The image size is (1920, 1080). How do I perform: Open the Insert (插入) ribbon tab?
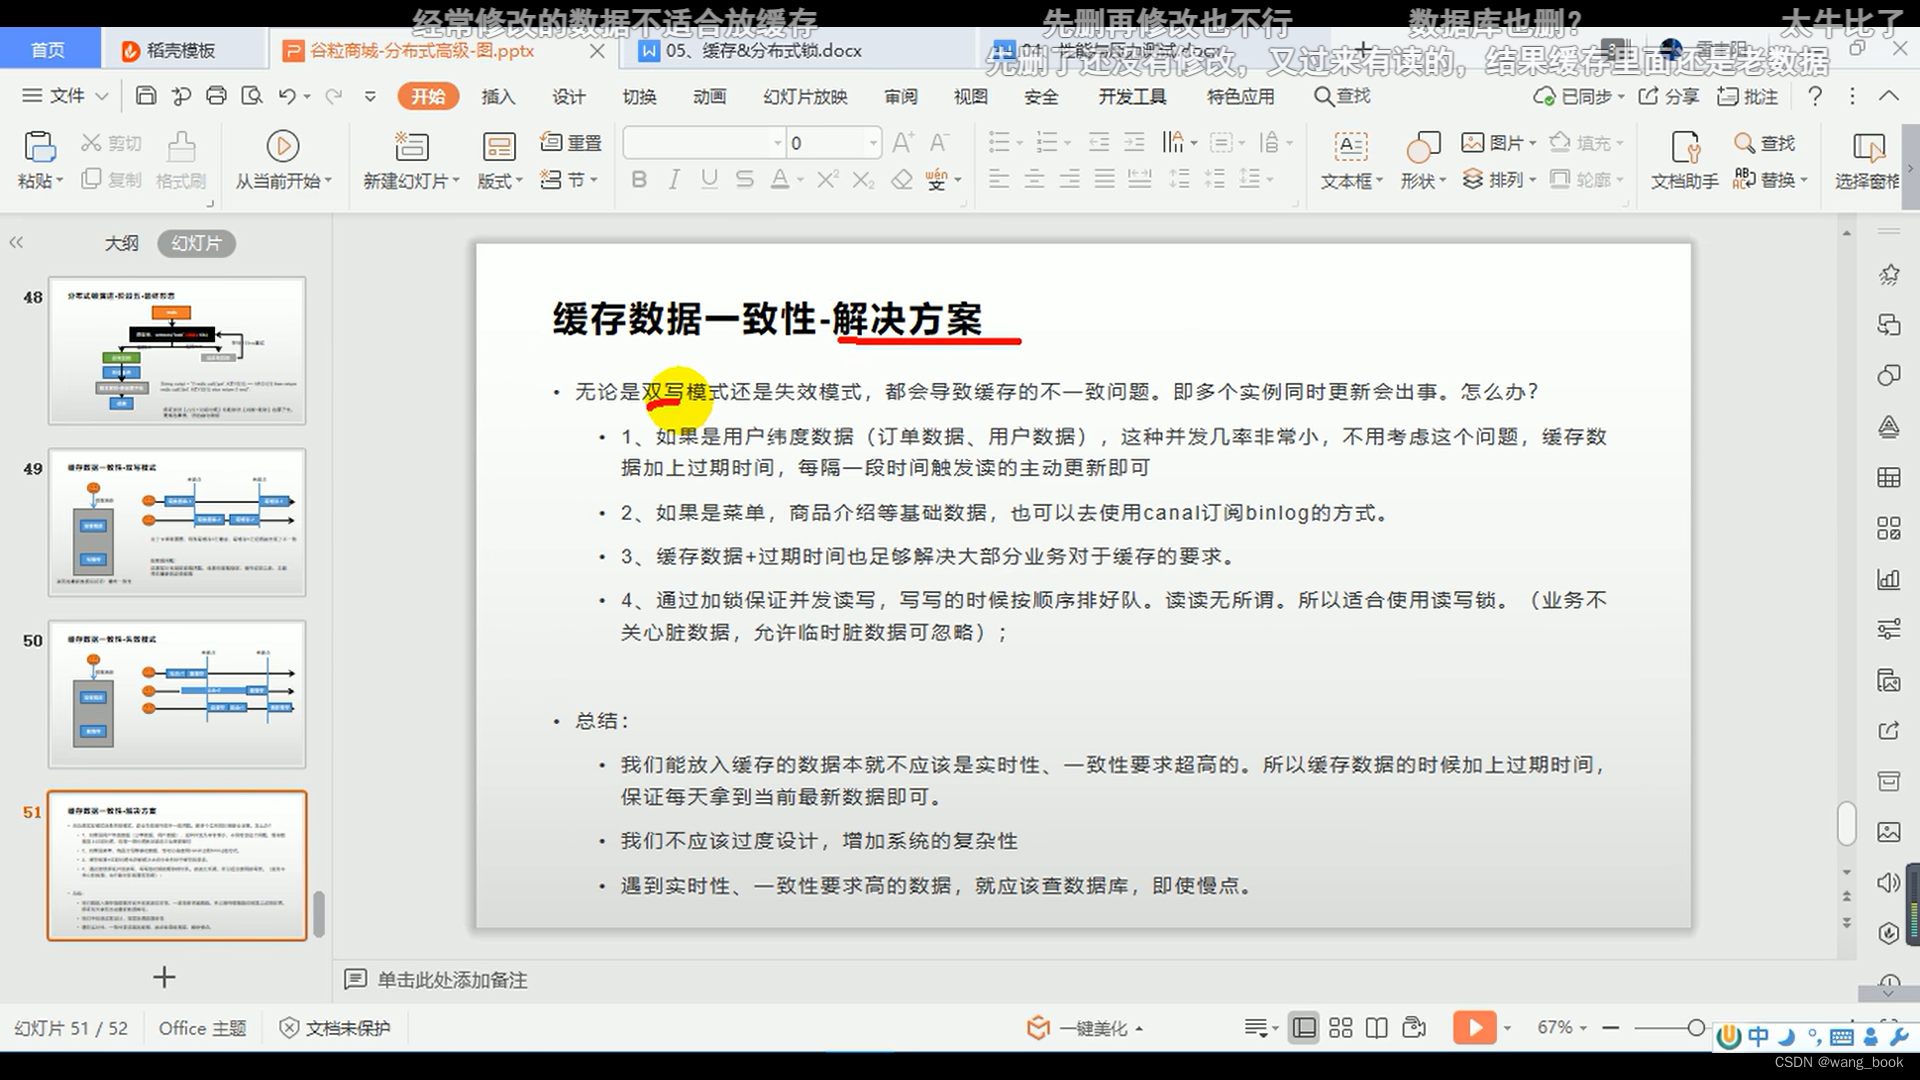pyautogui.click(x=498, y=97)
